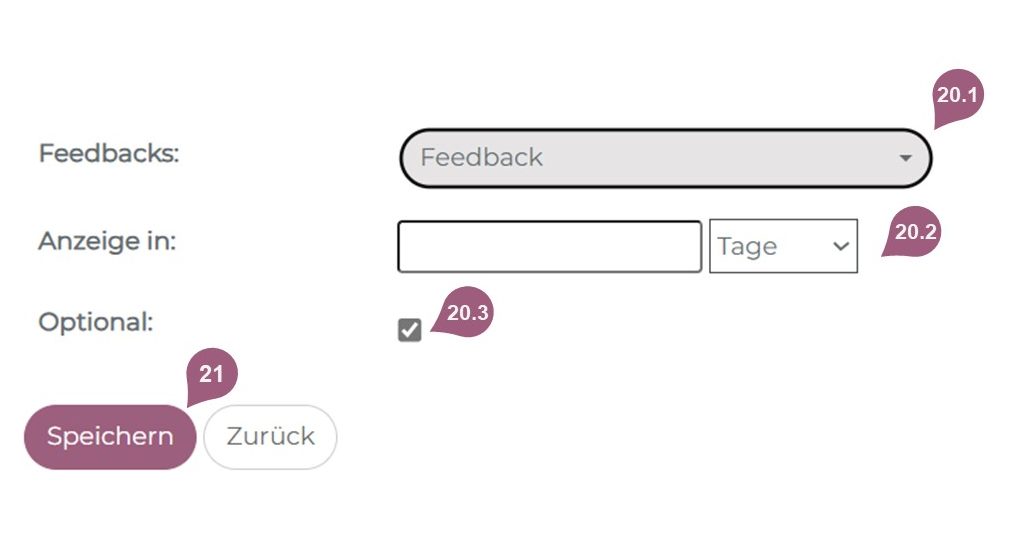Click the Zurück button

tap(270, 437)
